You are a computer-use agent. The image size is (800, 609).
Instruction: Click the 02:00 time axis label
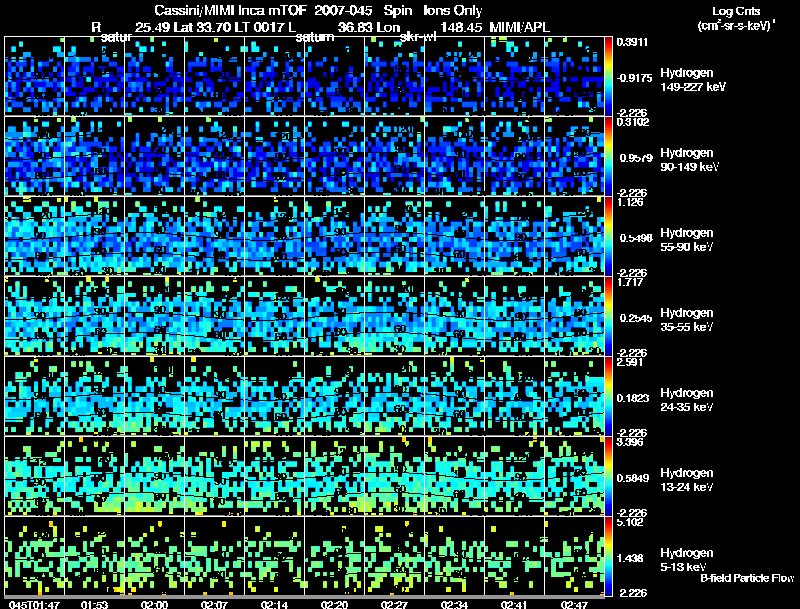tap(154, 605)
